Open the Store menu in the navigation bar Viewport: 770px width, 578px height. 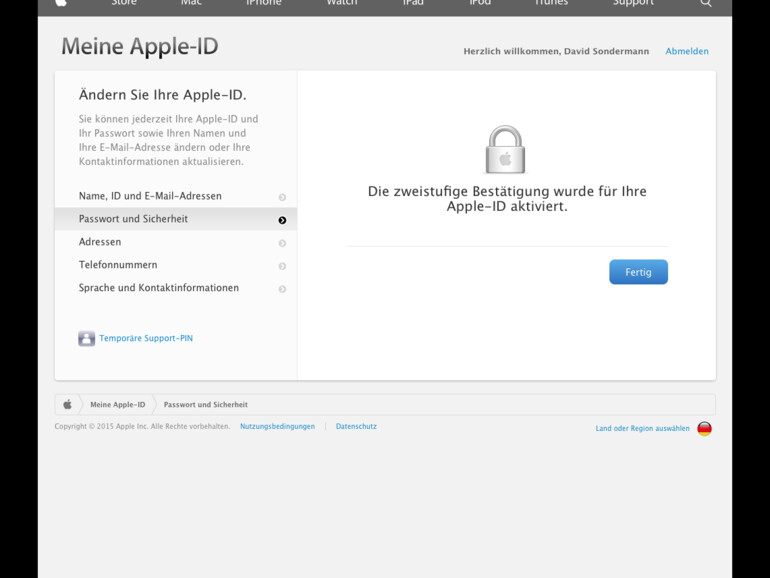click(124, 3)
